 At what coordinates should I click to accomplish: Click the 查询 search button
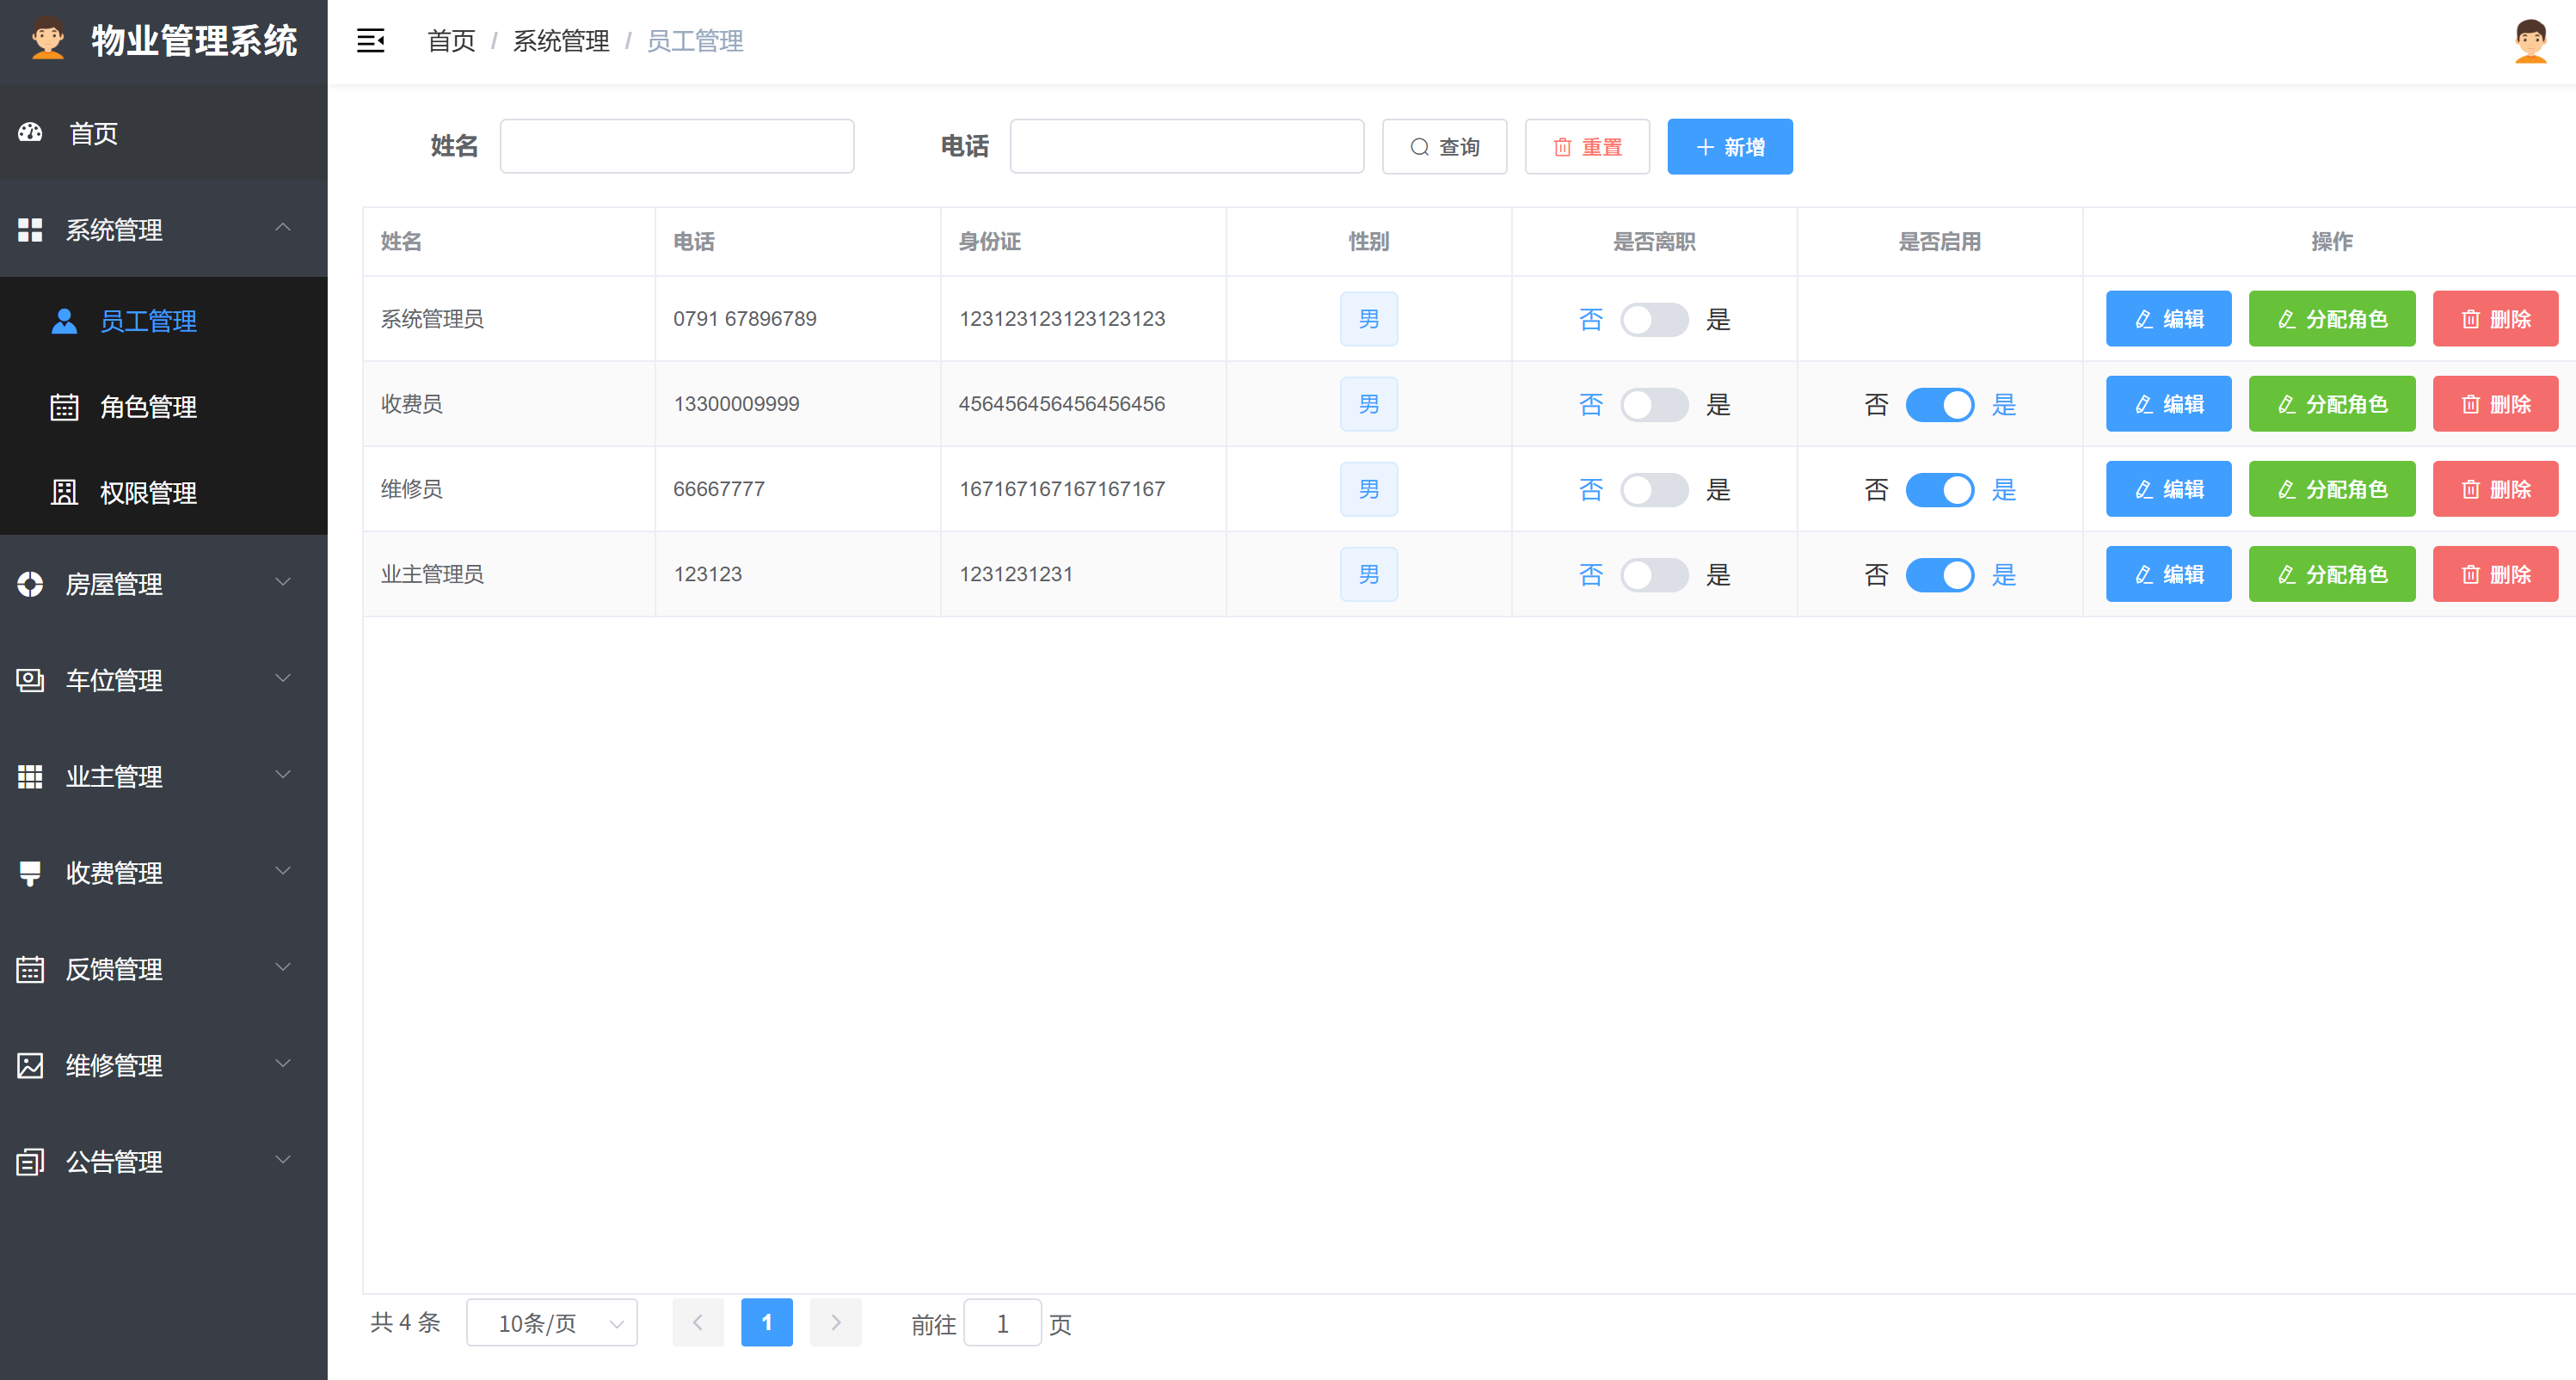coord(1444,147)
